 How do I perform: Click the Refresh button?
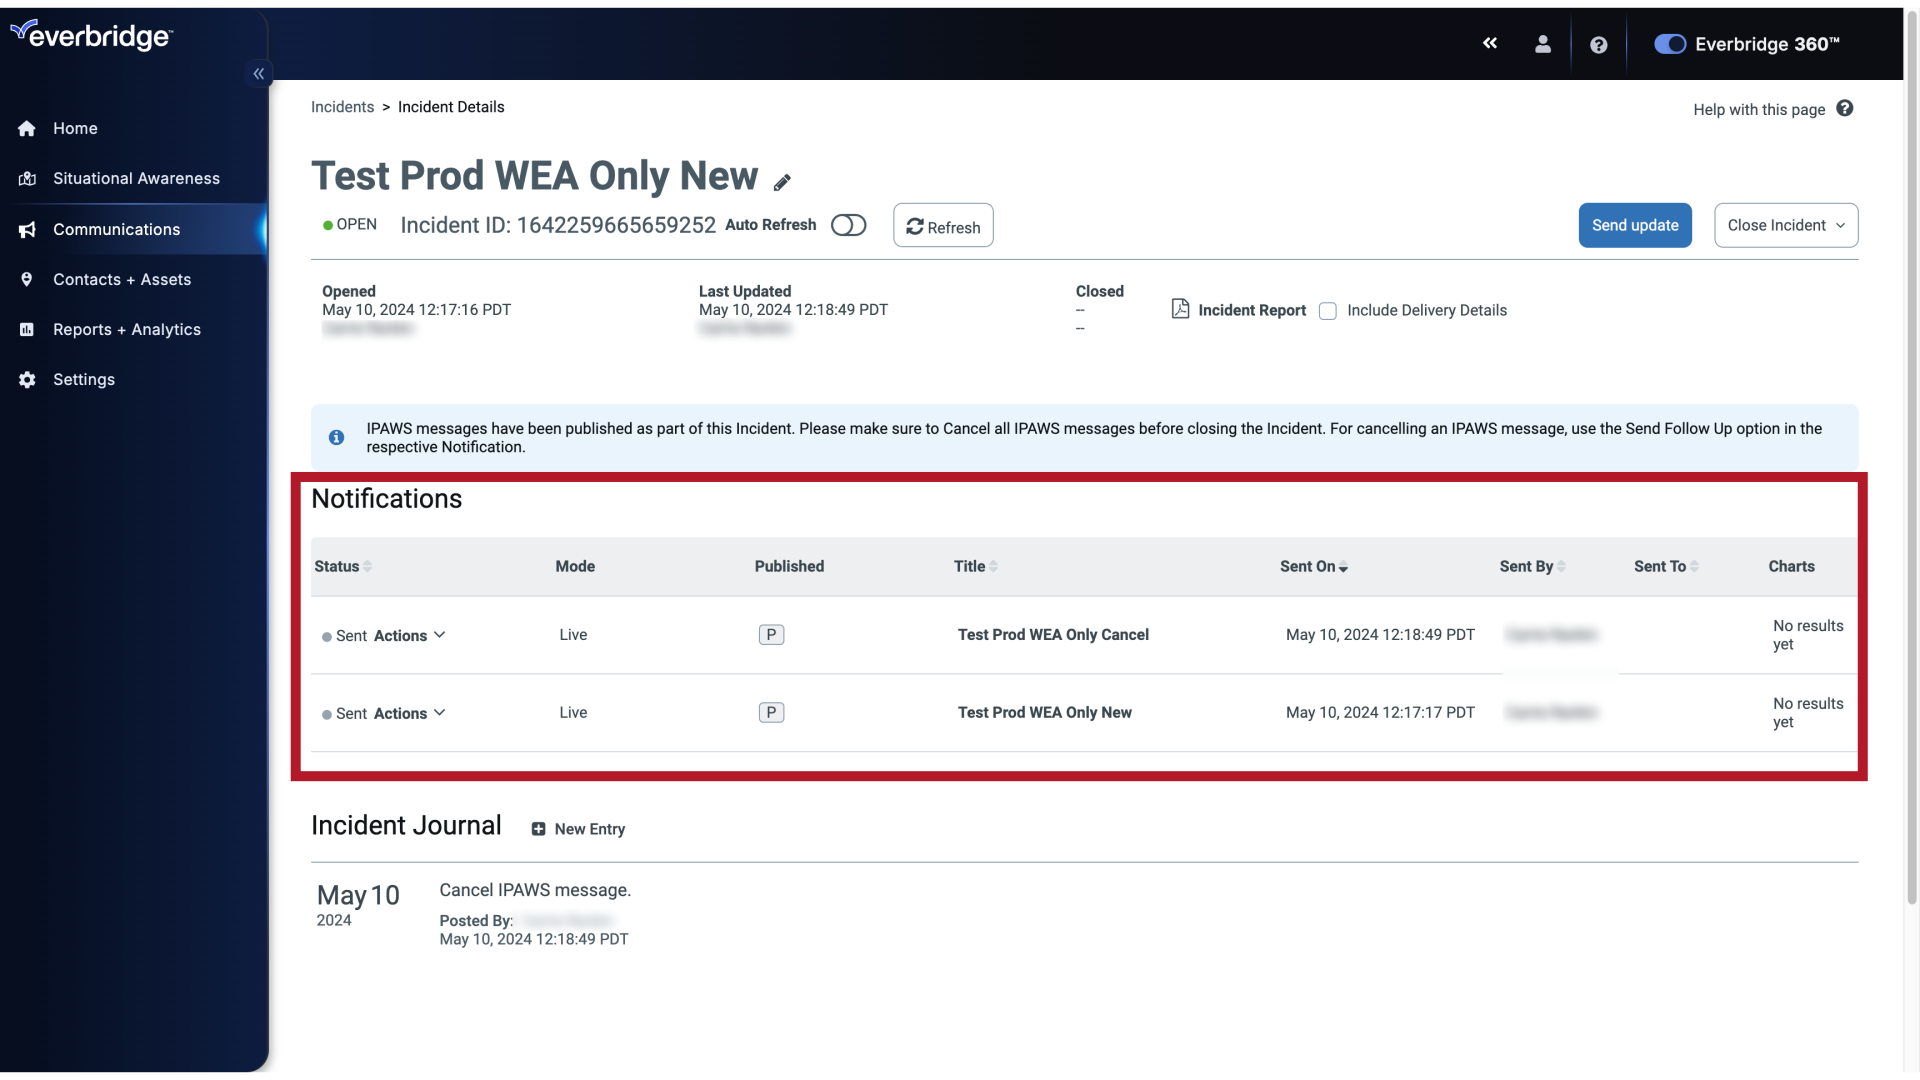click(943, 224)
